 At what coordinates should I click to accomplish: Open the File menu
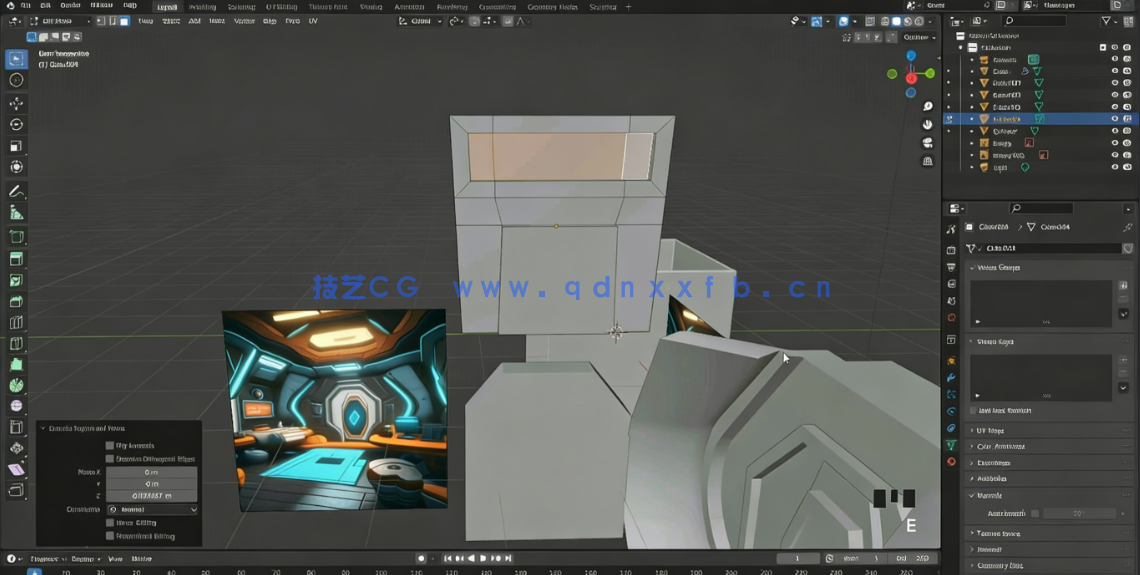pos(26,5)
